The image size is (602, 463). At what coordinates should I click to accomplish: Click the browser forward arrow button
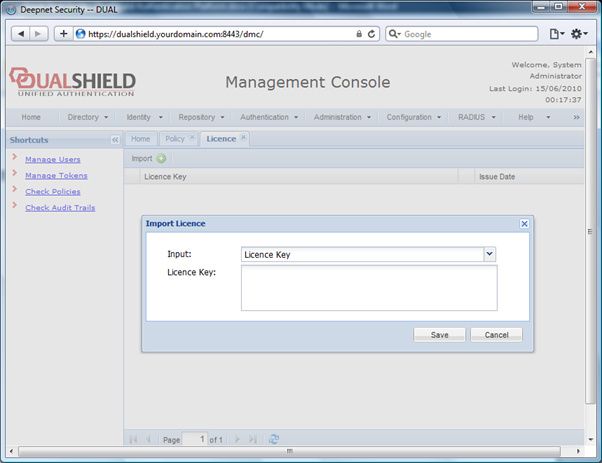click(40, 33)
